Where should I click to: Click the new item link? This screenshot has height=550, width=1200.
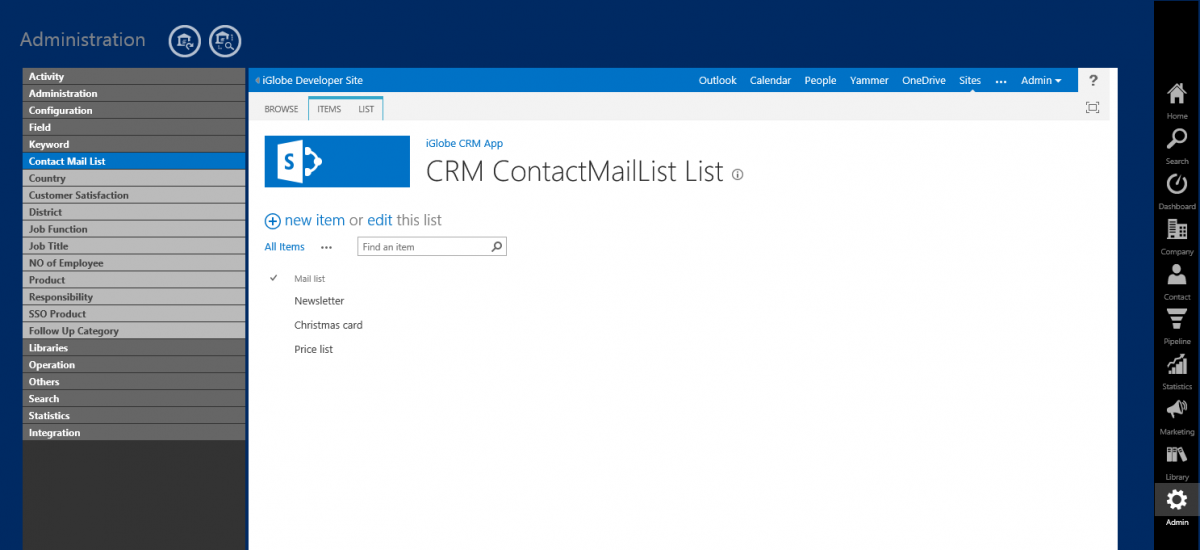click(314, 220)
